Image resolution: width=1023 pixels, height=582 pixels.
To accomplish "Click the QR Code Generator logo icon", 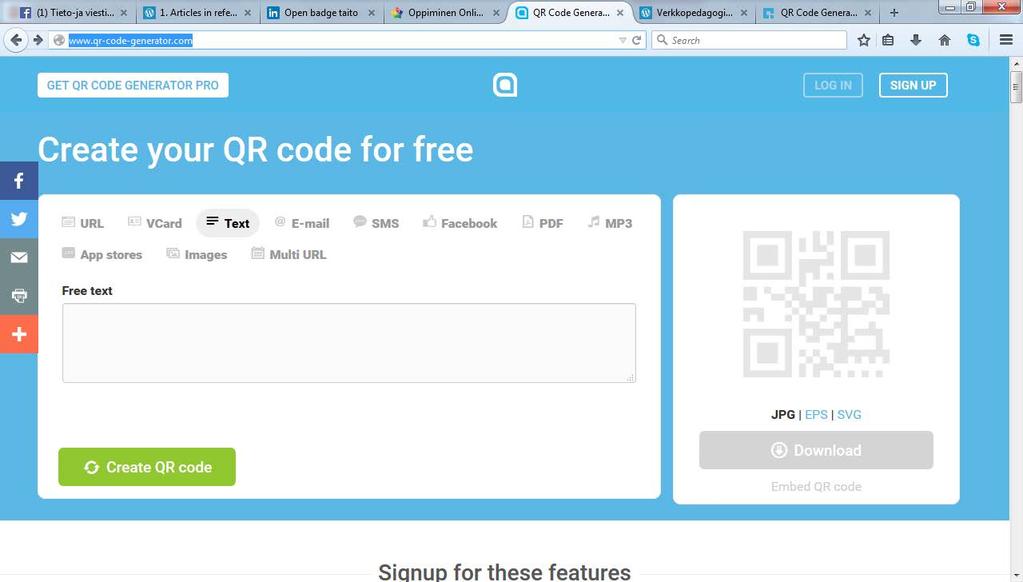I will [x=505, y=85].
